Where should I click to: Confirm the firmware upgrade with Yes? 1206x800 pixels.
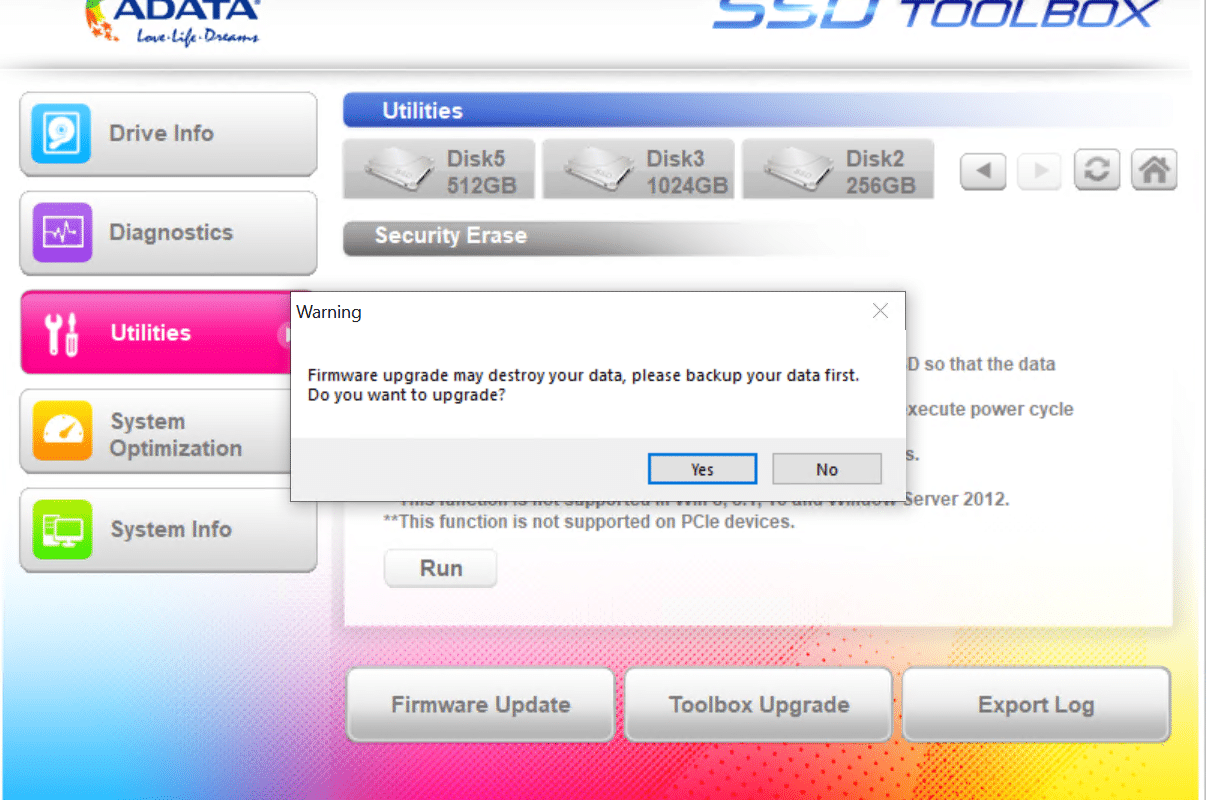pyautogui.click(x=702, y=469)
